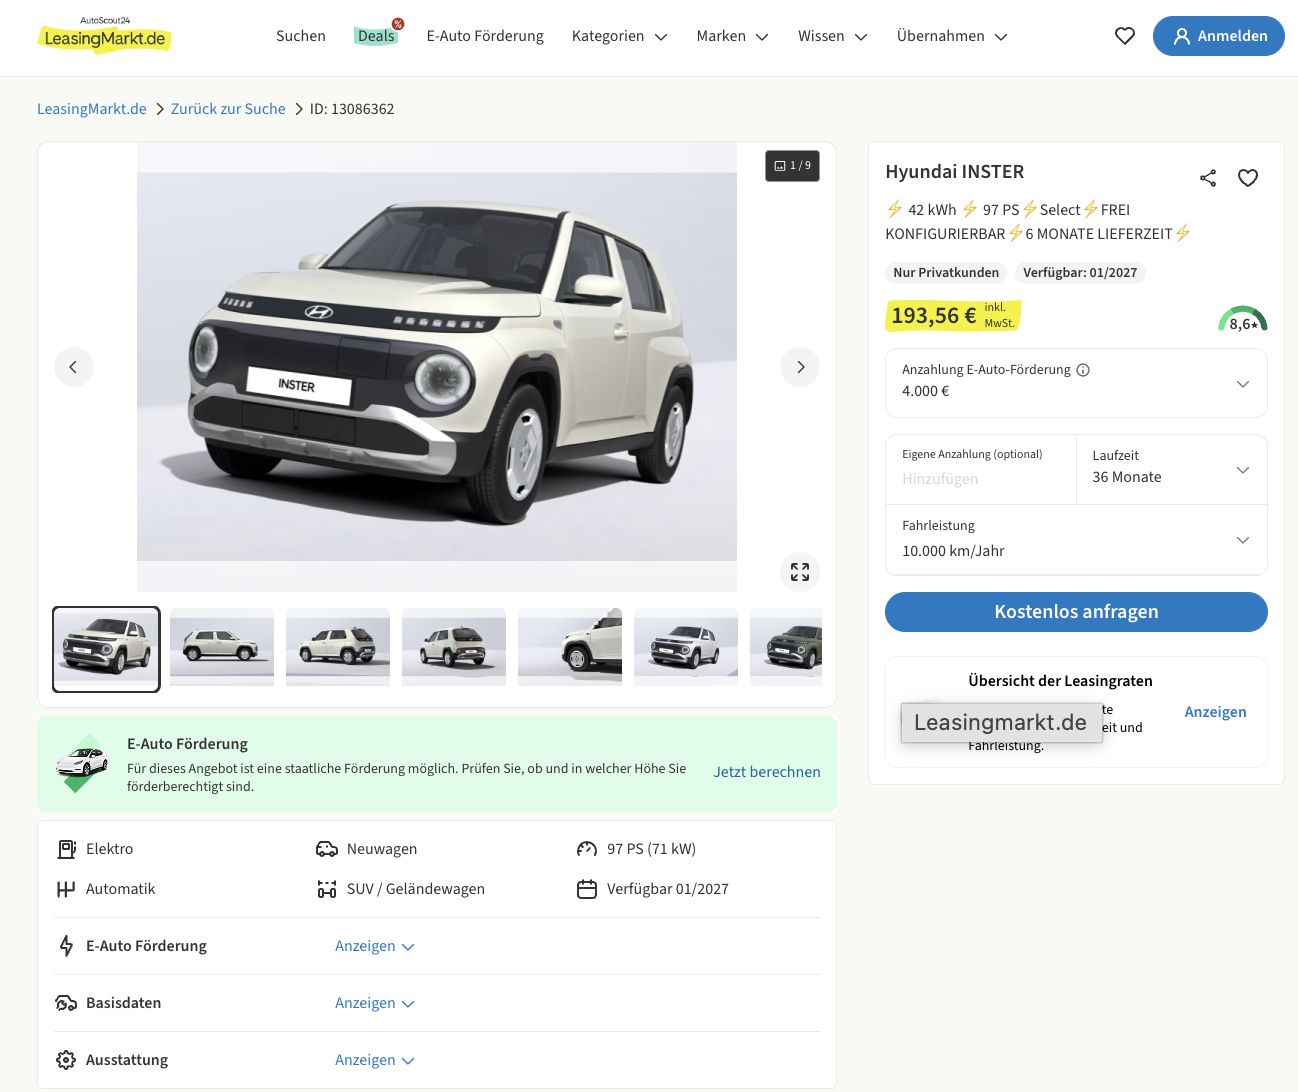Select the first front-view thumbnail

click(106, 649)
